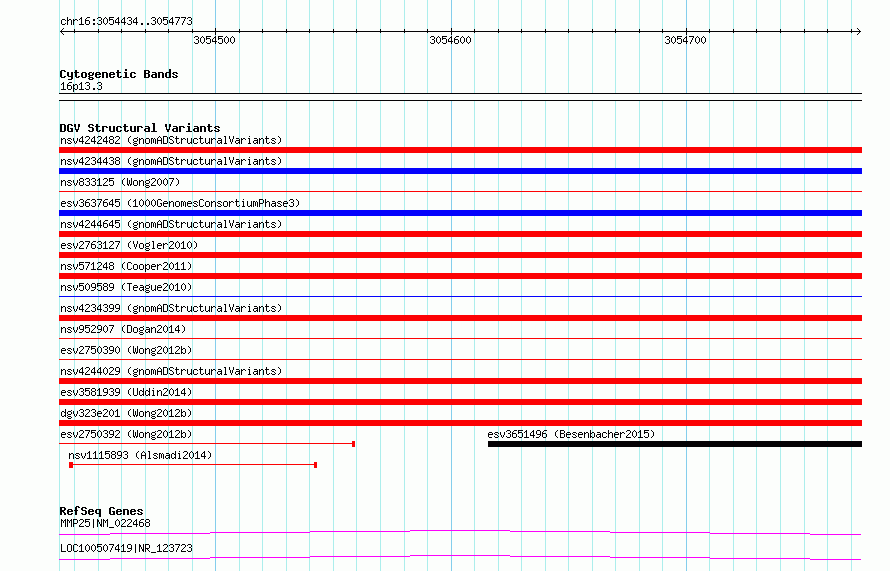Click the red bar under nsv4242482
Image resolution: width=890 pixels, height=571 pixels.
pos(460,150)
